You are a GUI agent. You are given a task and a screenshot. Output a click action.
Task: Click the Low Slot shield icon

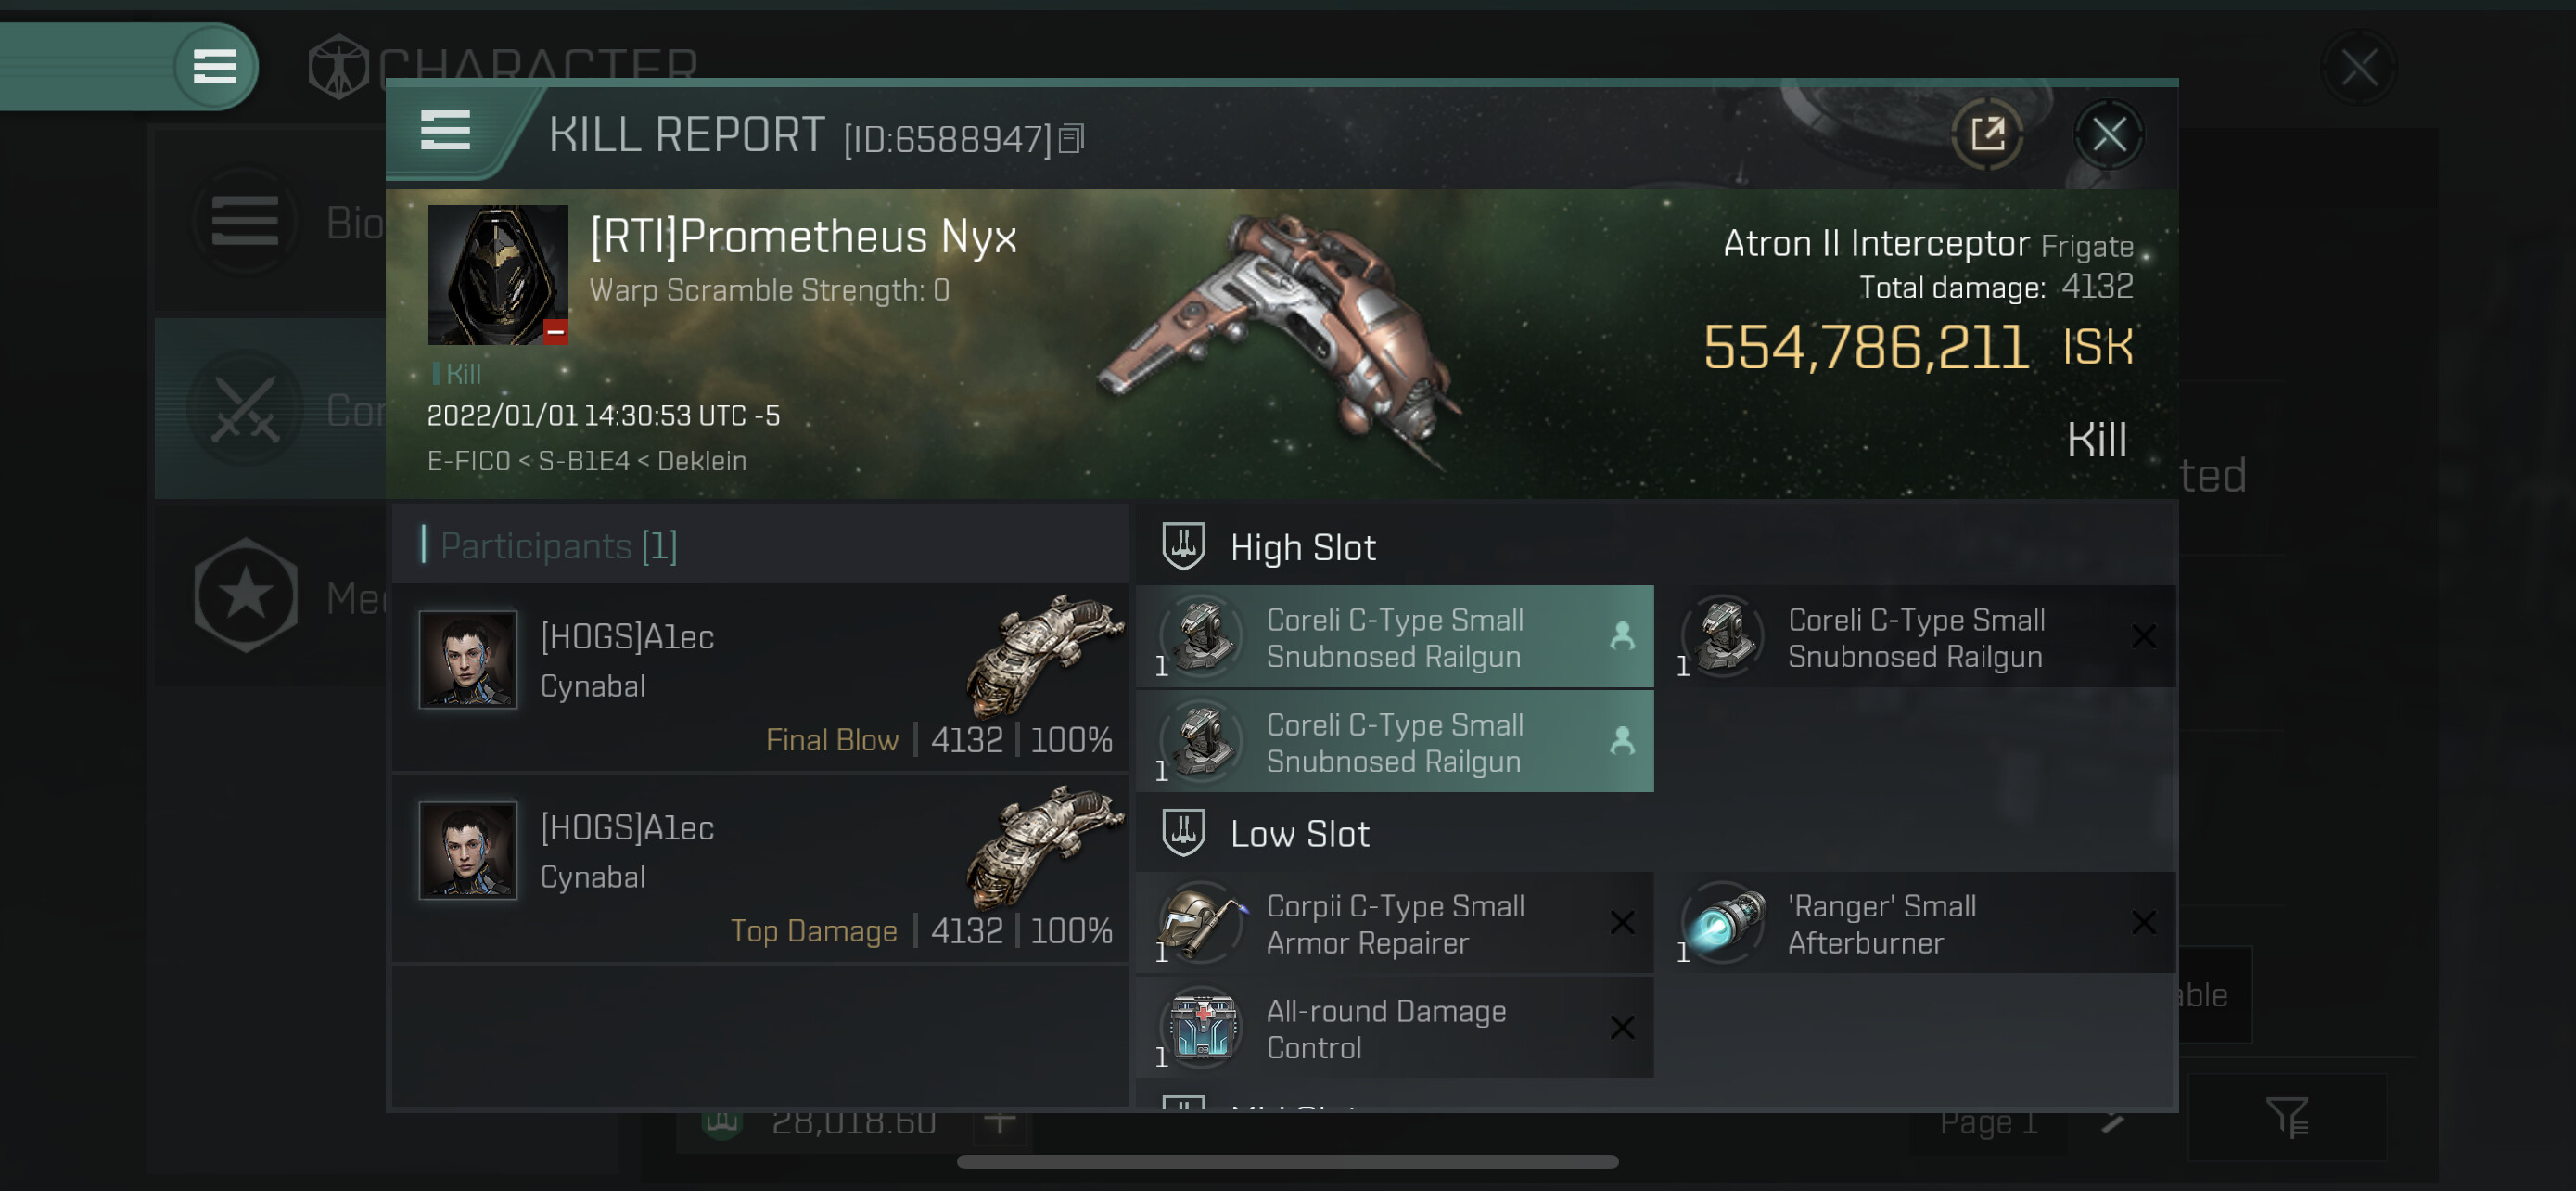pyautogui.click(x=1183, y=833)
